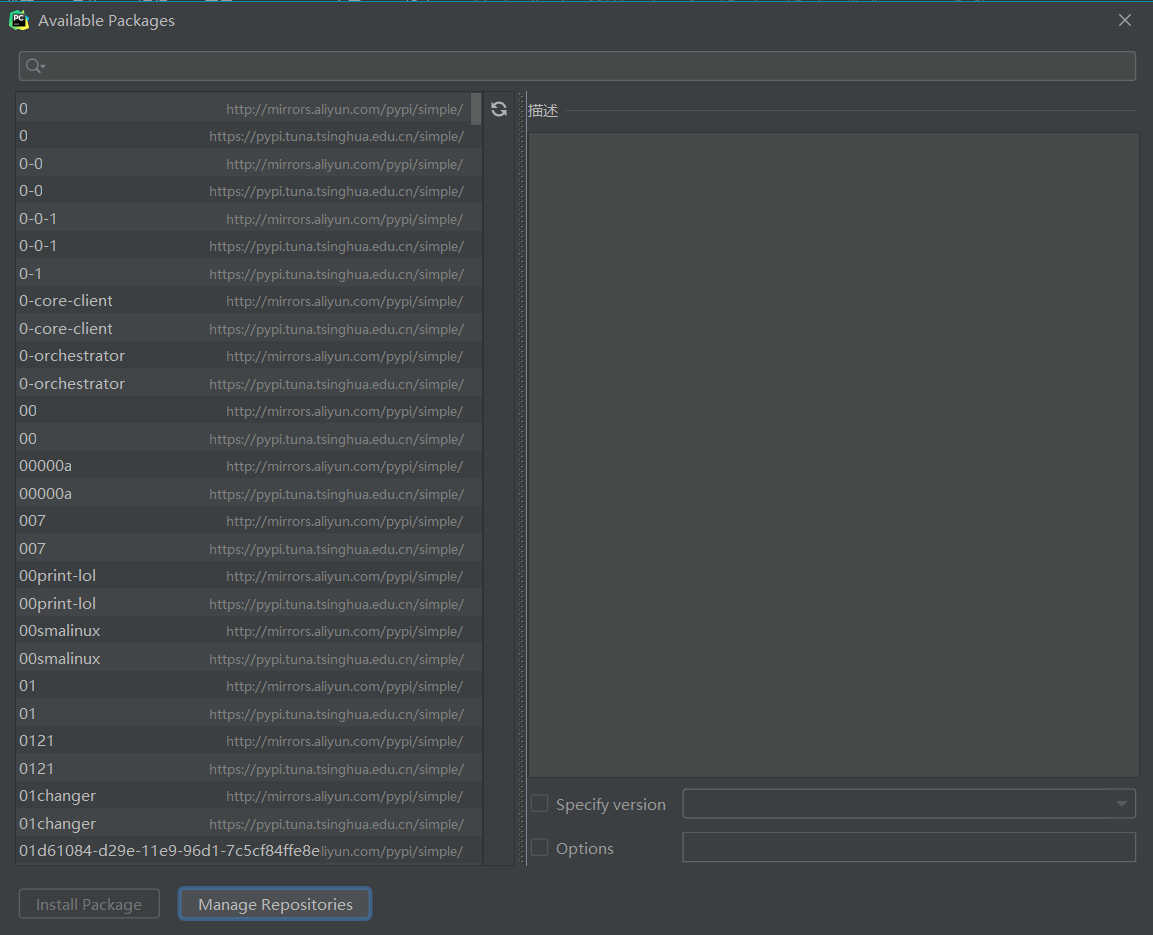Click the 描述 description label
The width and height of the screenshot is (1153, 935).
point(543,111)
